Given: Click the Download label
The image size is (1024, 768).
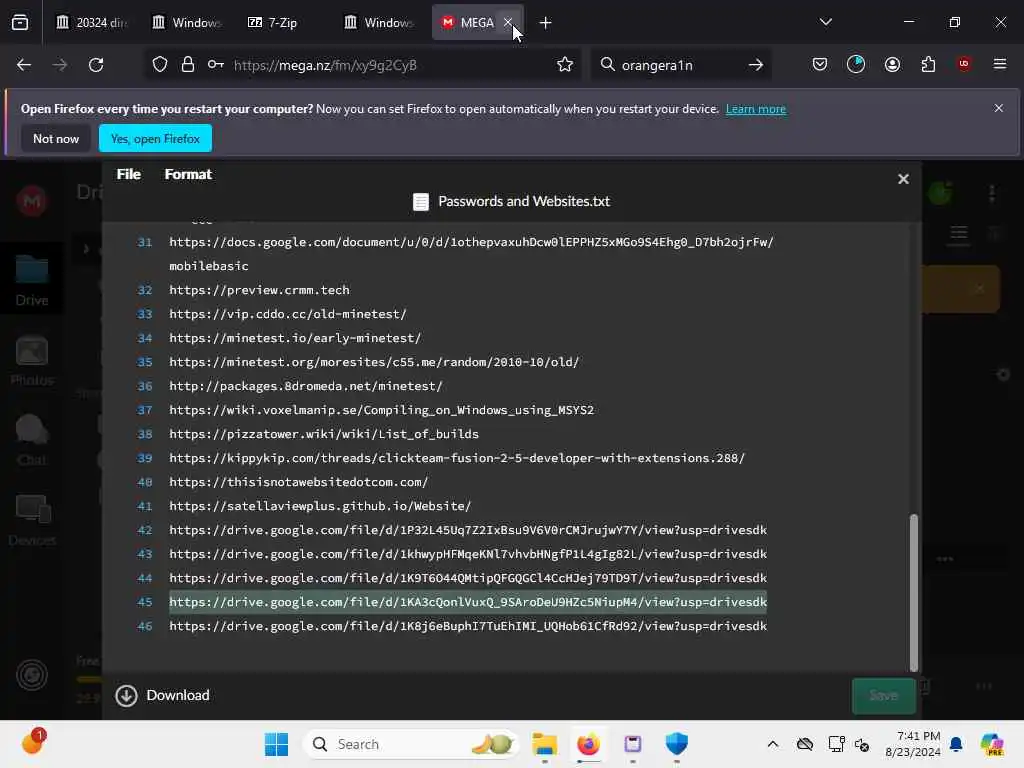Looking at the screenshot, I should click(x=178, y=696).
